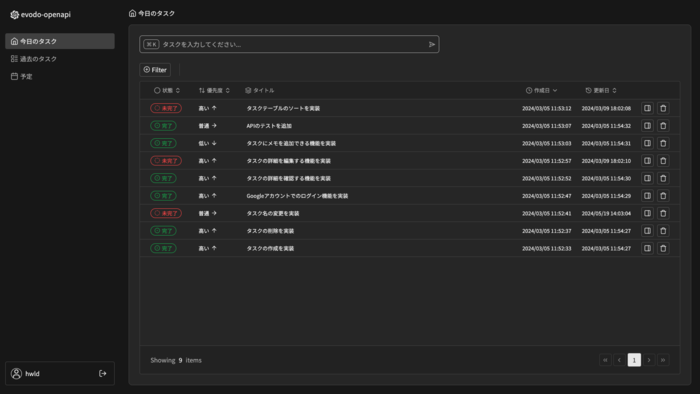Click trash icon on APIのテストを追加 row
700x394 pixels.
point(663,126)
